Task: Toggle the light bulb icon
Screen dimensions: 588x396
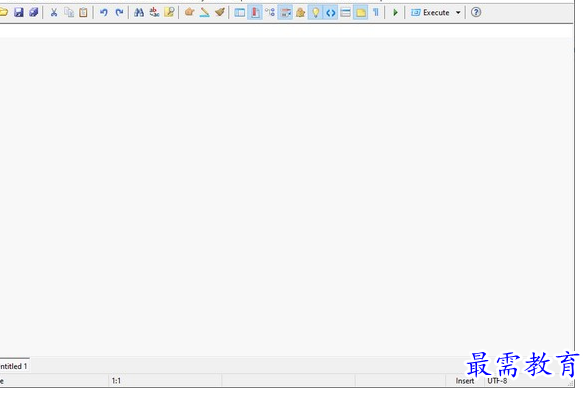Action: tap(315, 12)
